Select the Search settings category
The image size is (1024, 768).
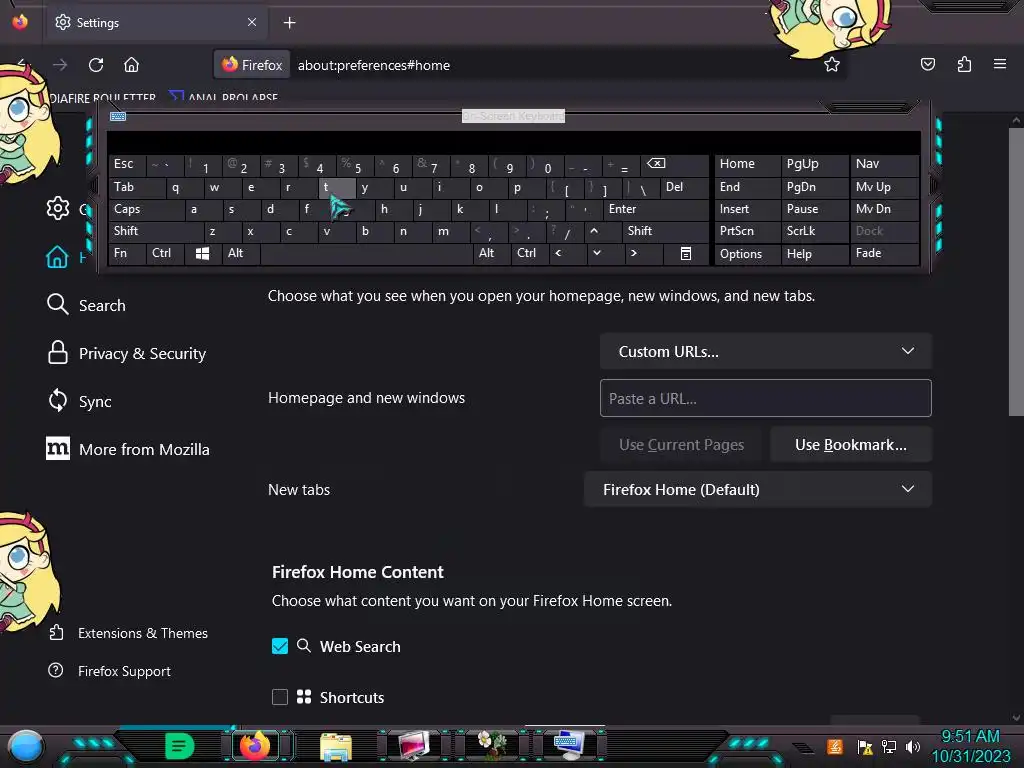[86, 305]
